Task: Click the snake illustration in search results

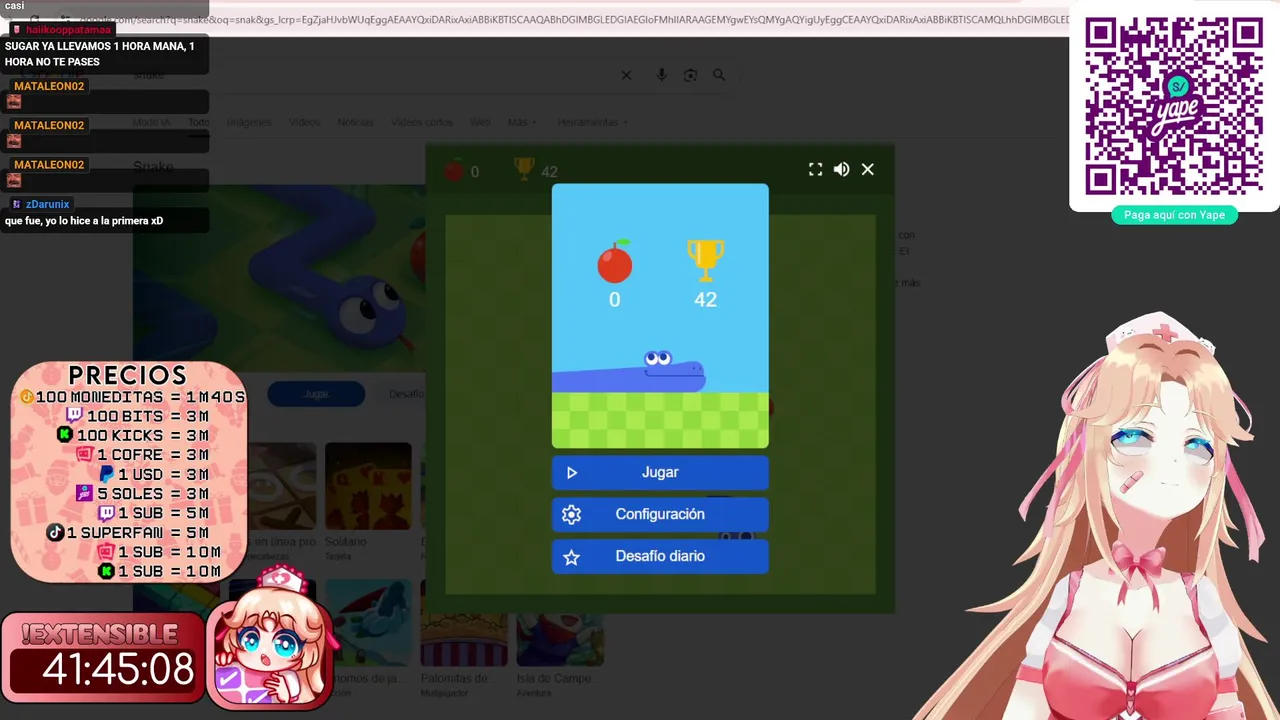Action: pyautogui.click(x=279, y=278)
